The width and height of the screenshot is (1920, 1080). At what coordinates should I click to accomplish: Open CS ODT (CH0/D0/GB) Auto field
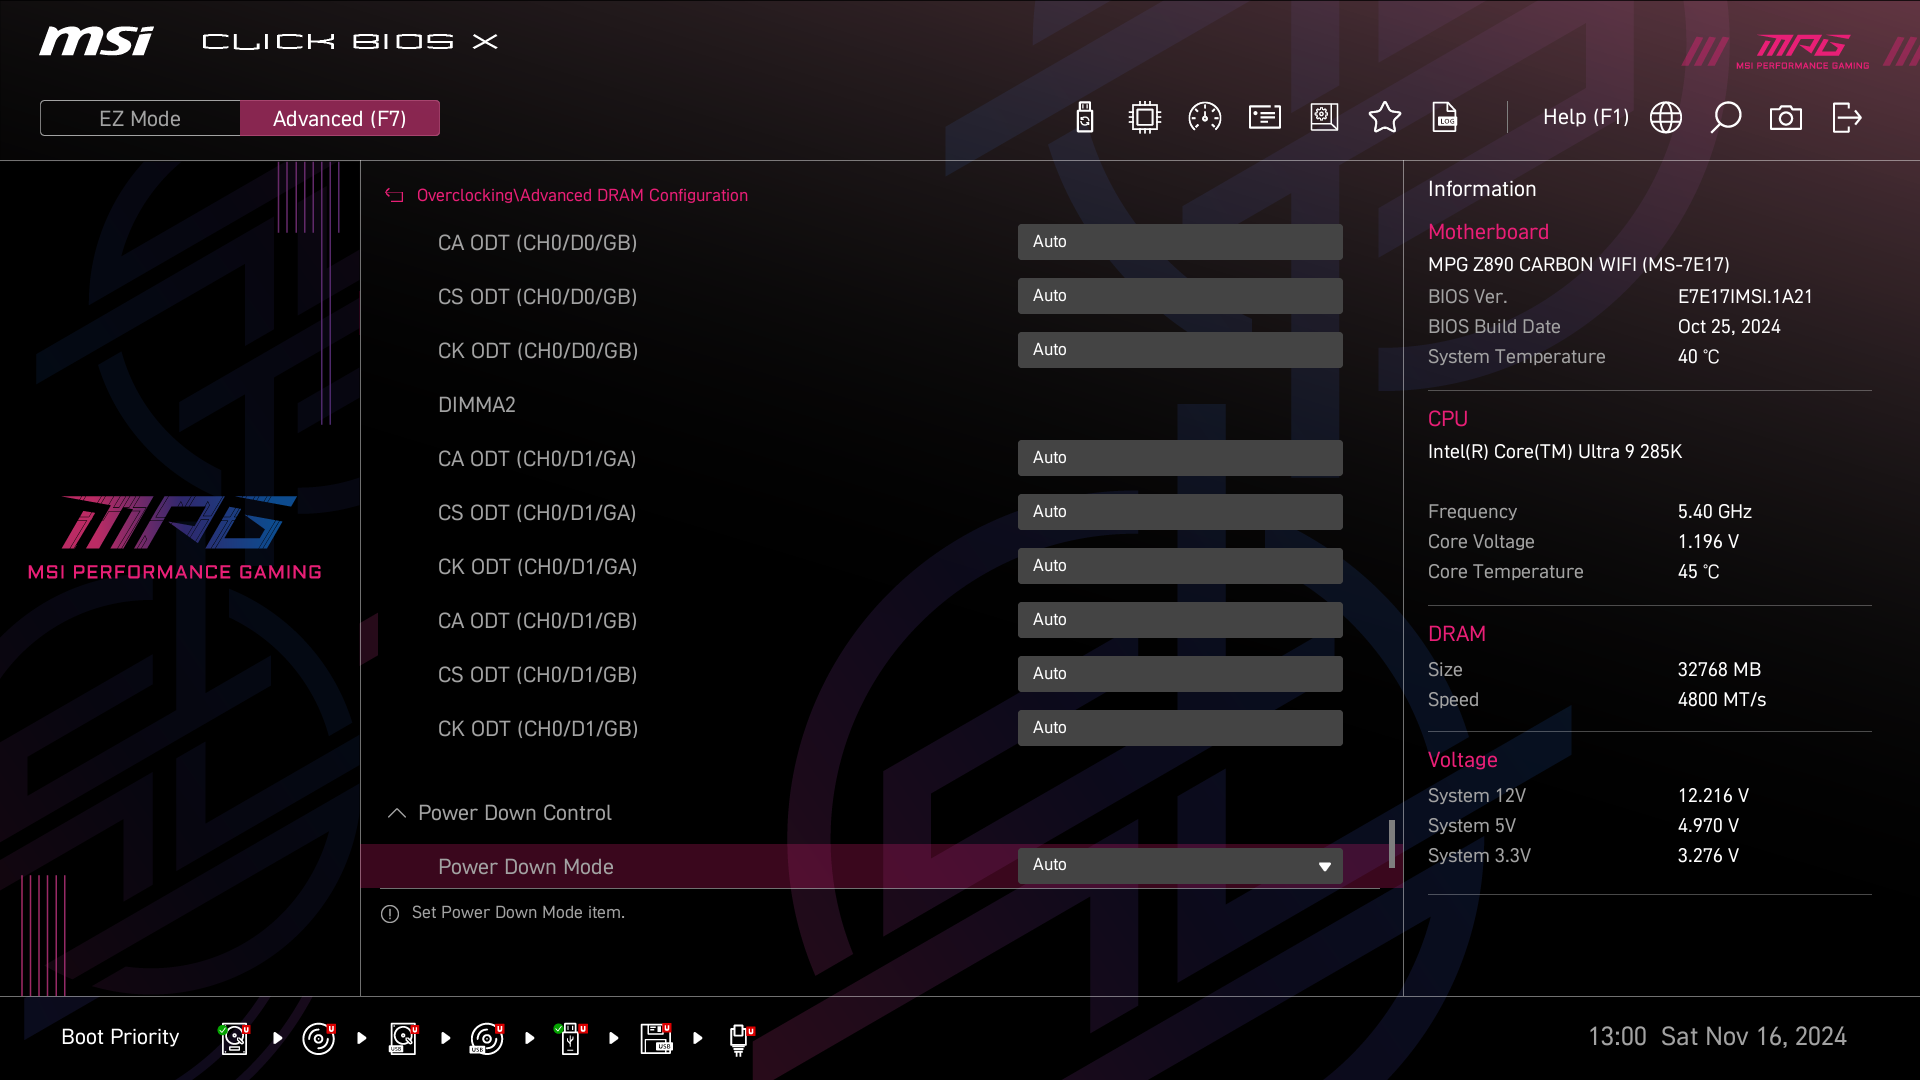tap(1180, 296)
